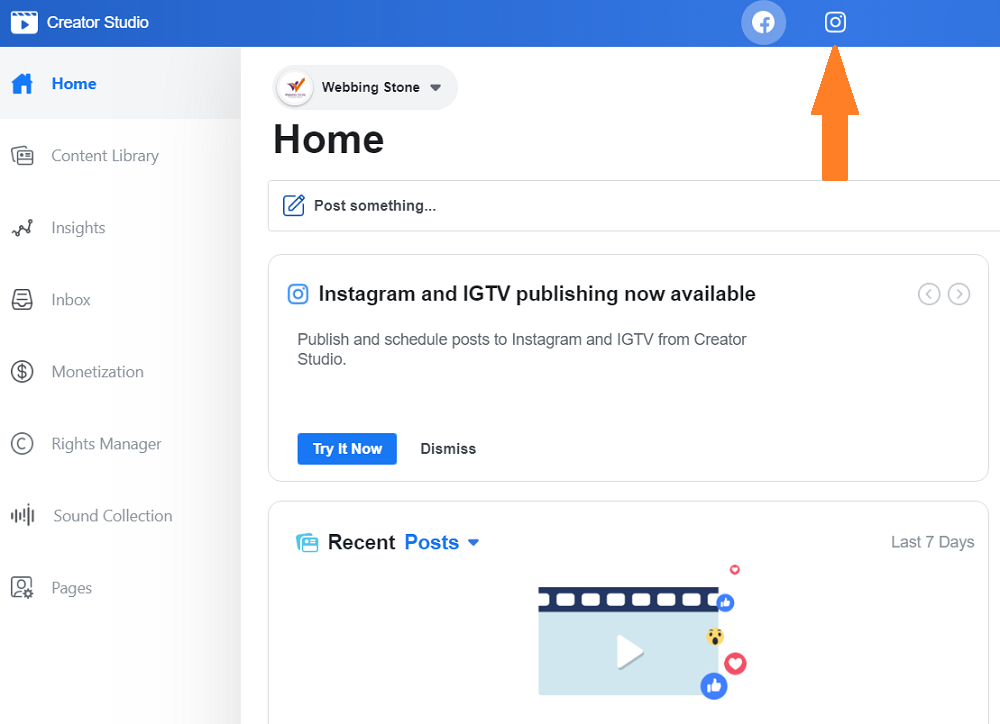Click the Monetization dollar icon
The width and height of the screenshot is (1000, 724).
click(x=22, y=371)
